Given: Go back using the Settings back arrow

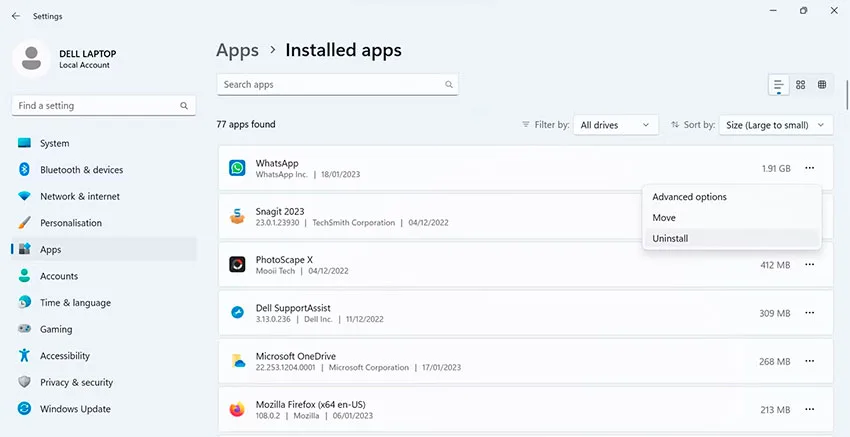Looking at the screenshot, I should 16,16.
